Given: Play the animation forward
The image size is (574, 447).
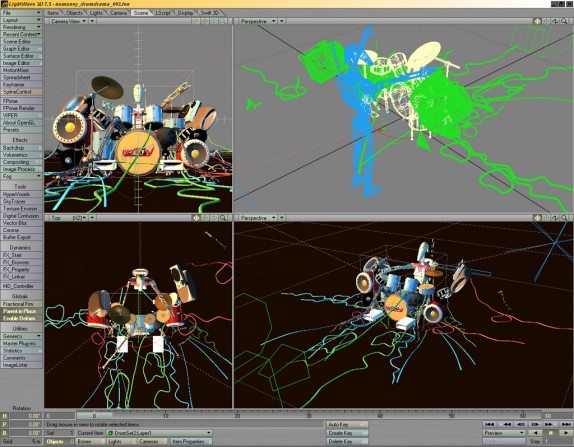Looking at the screenshot, I should click(566, 433).
